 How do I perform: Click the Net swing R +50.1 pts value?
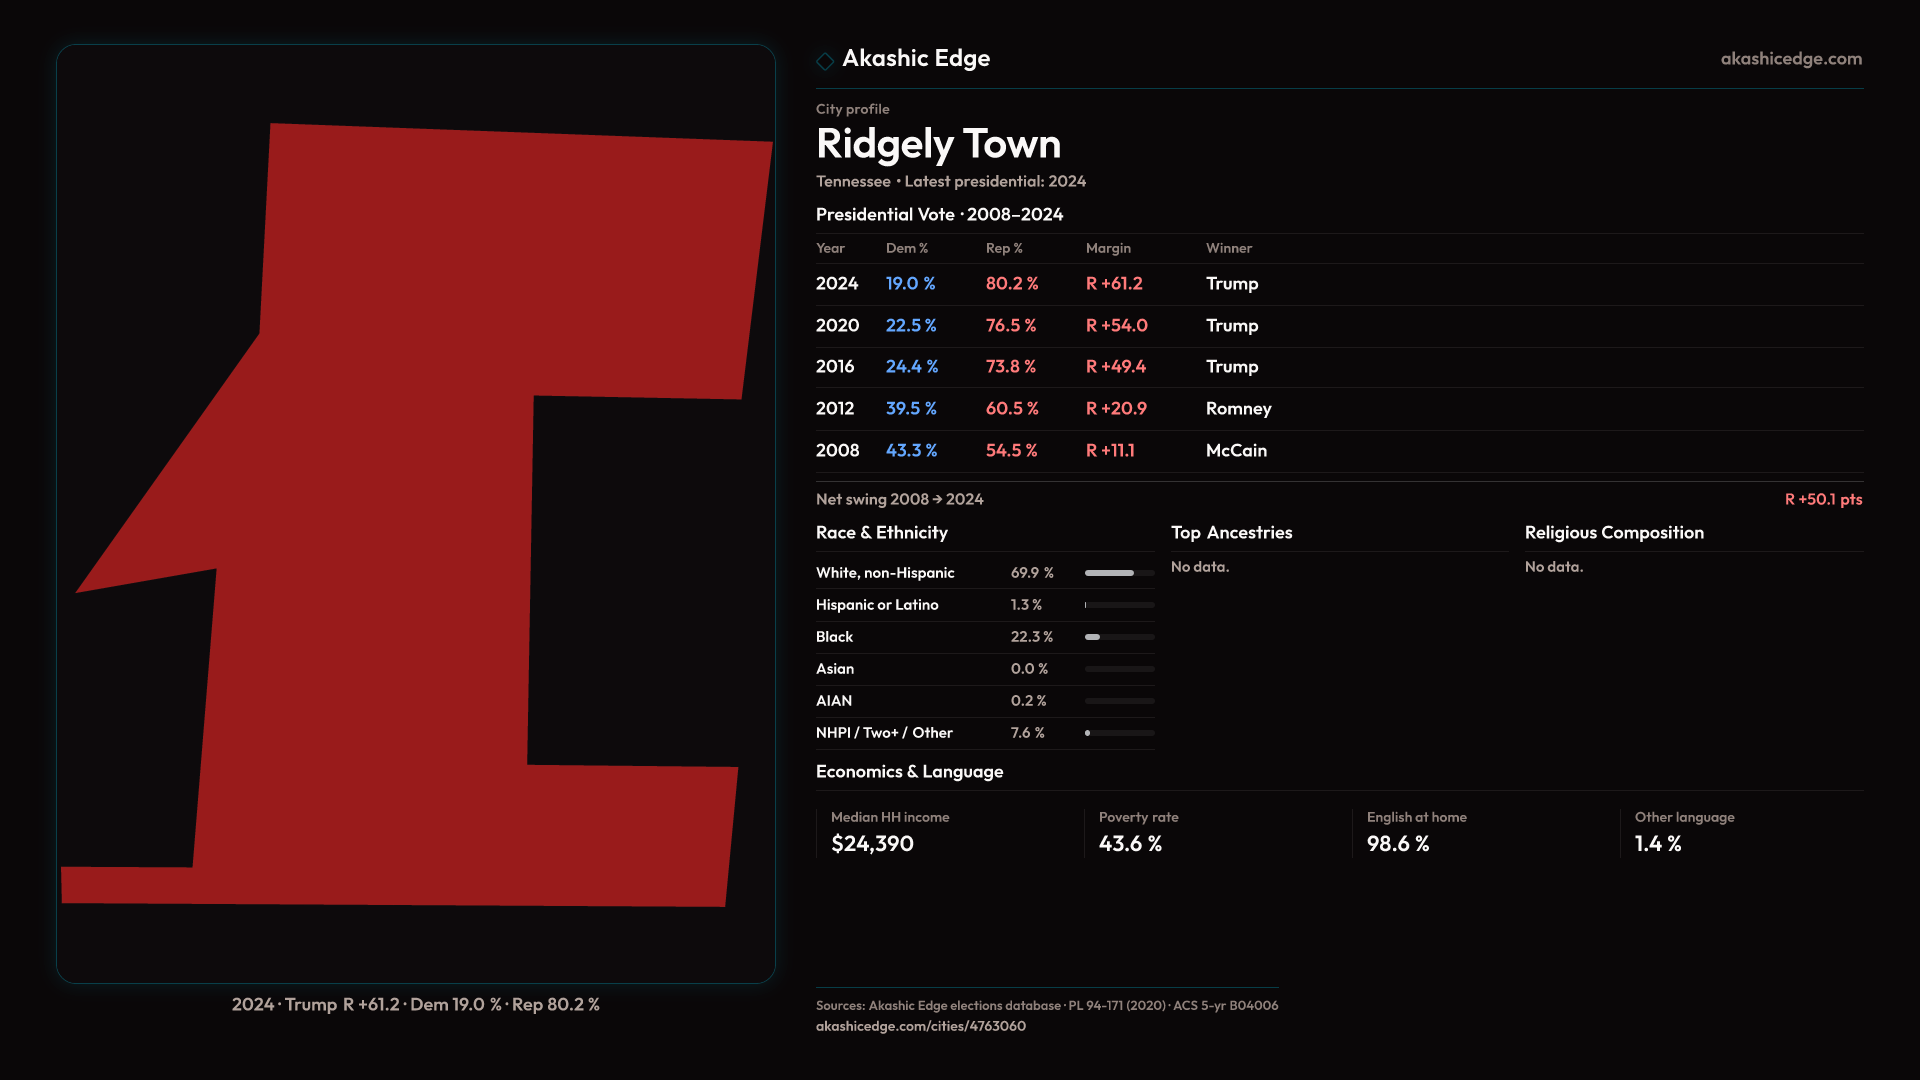tap(1823, 499)
